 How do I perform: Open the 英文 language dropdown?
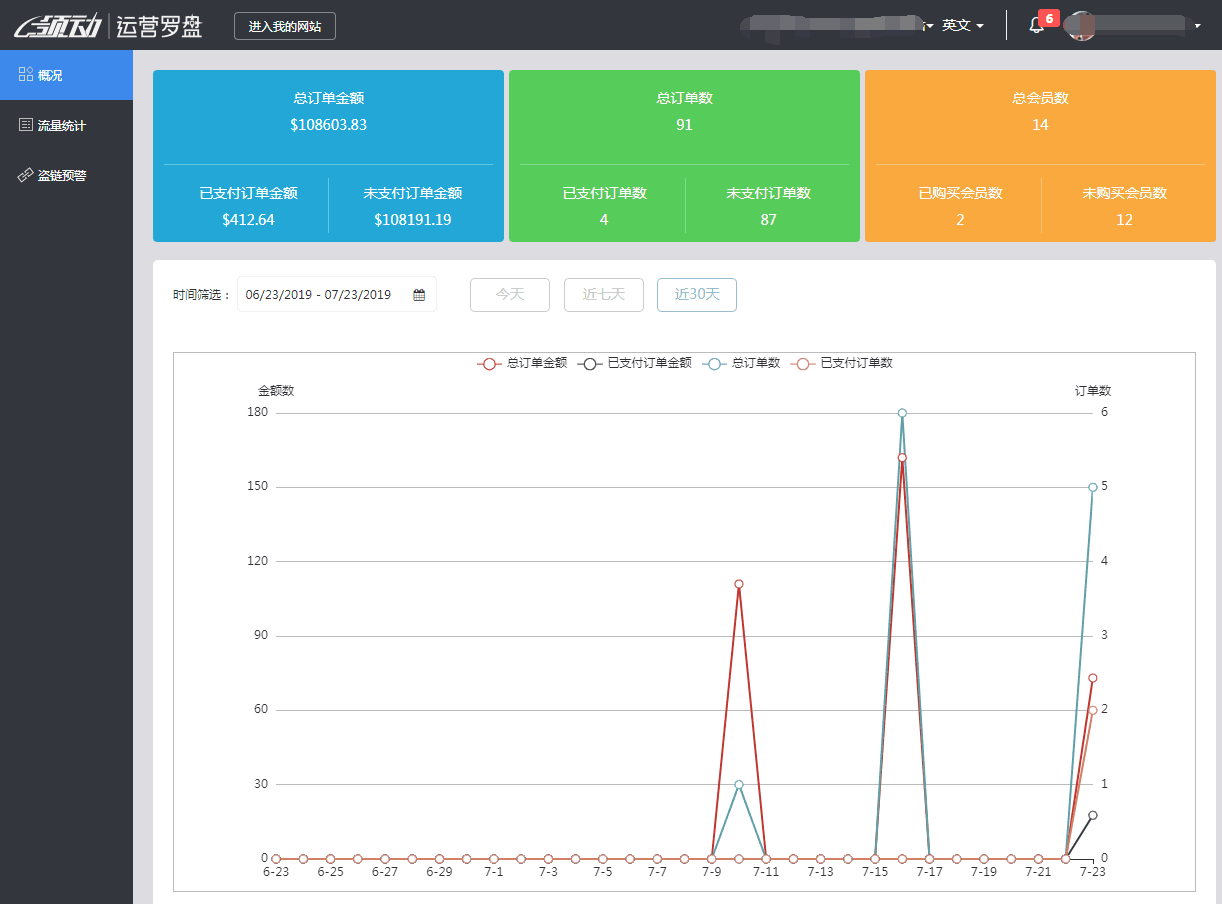962,26
